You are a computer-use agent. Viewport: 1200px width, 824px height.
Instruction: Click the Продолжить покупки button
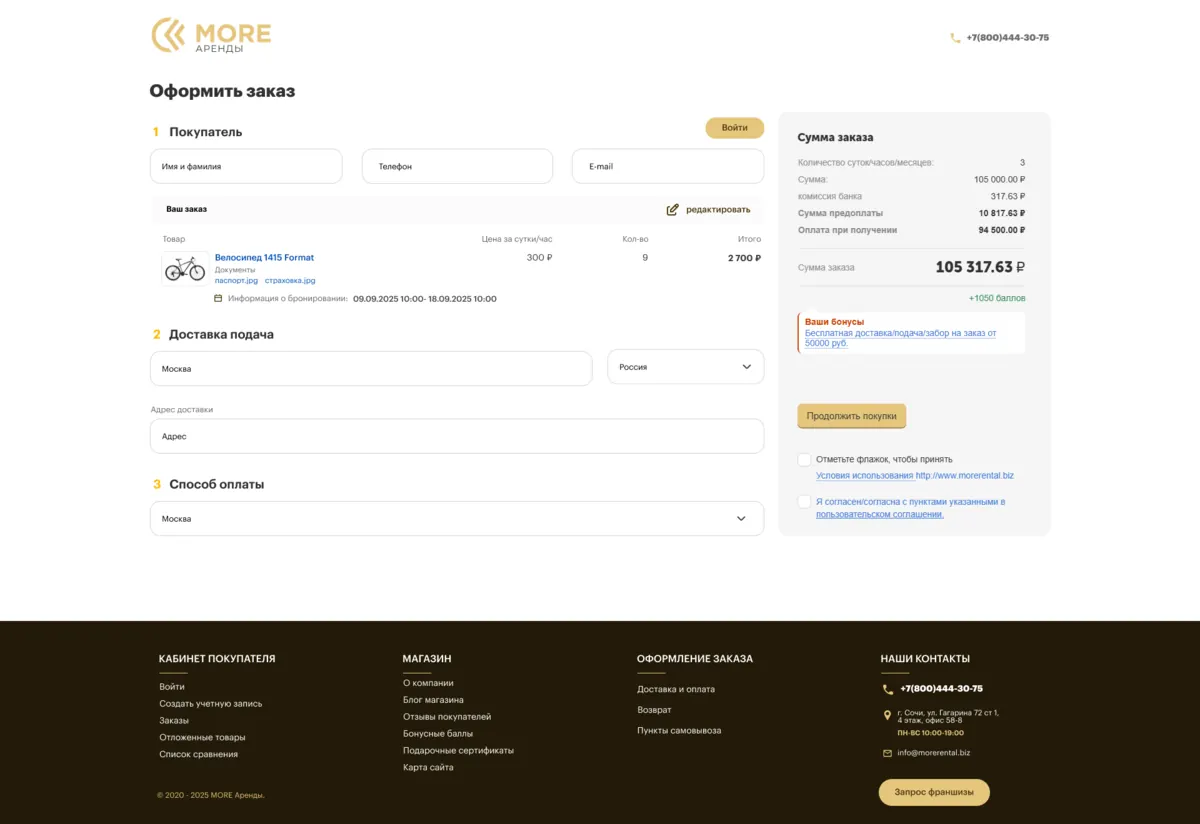(852, 416)
